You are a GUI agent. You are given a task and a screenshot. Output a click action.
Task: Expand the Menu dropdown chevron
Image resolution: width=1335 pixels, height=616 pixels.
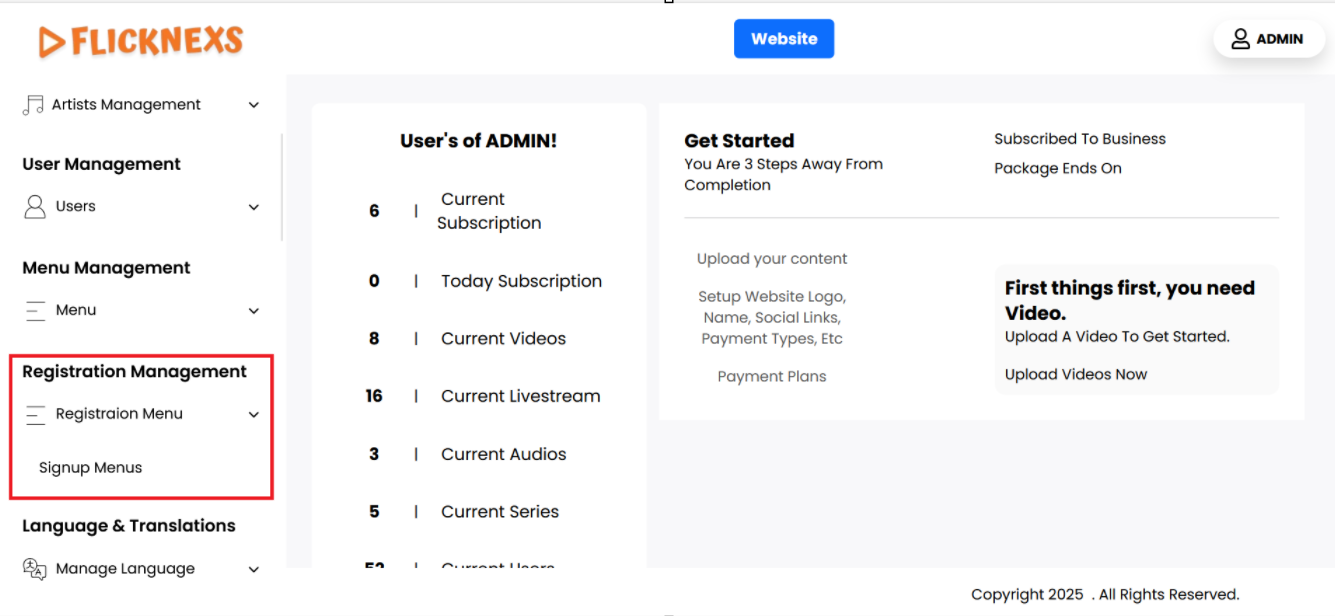pyautogui.click(x=254, y=311)
